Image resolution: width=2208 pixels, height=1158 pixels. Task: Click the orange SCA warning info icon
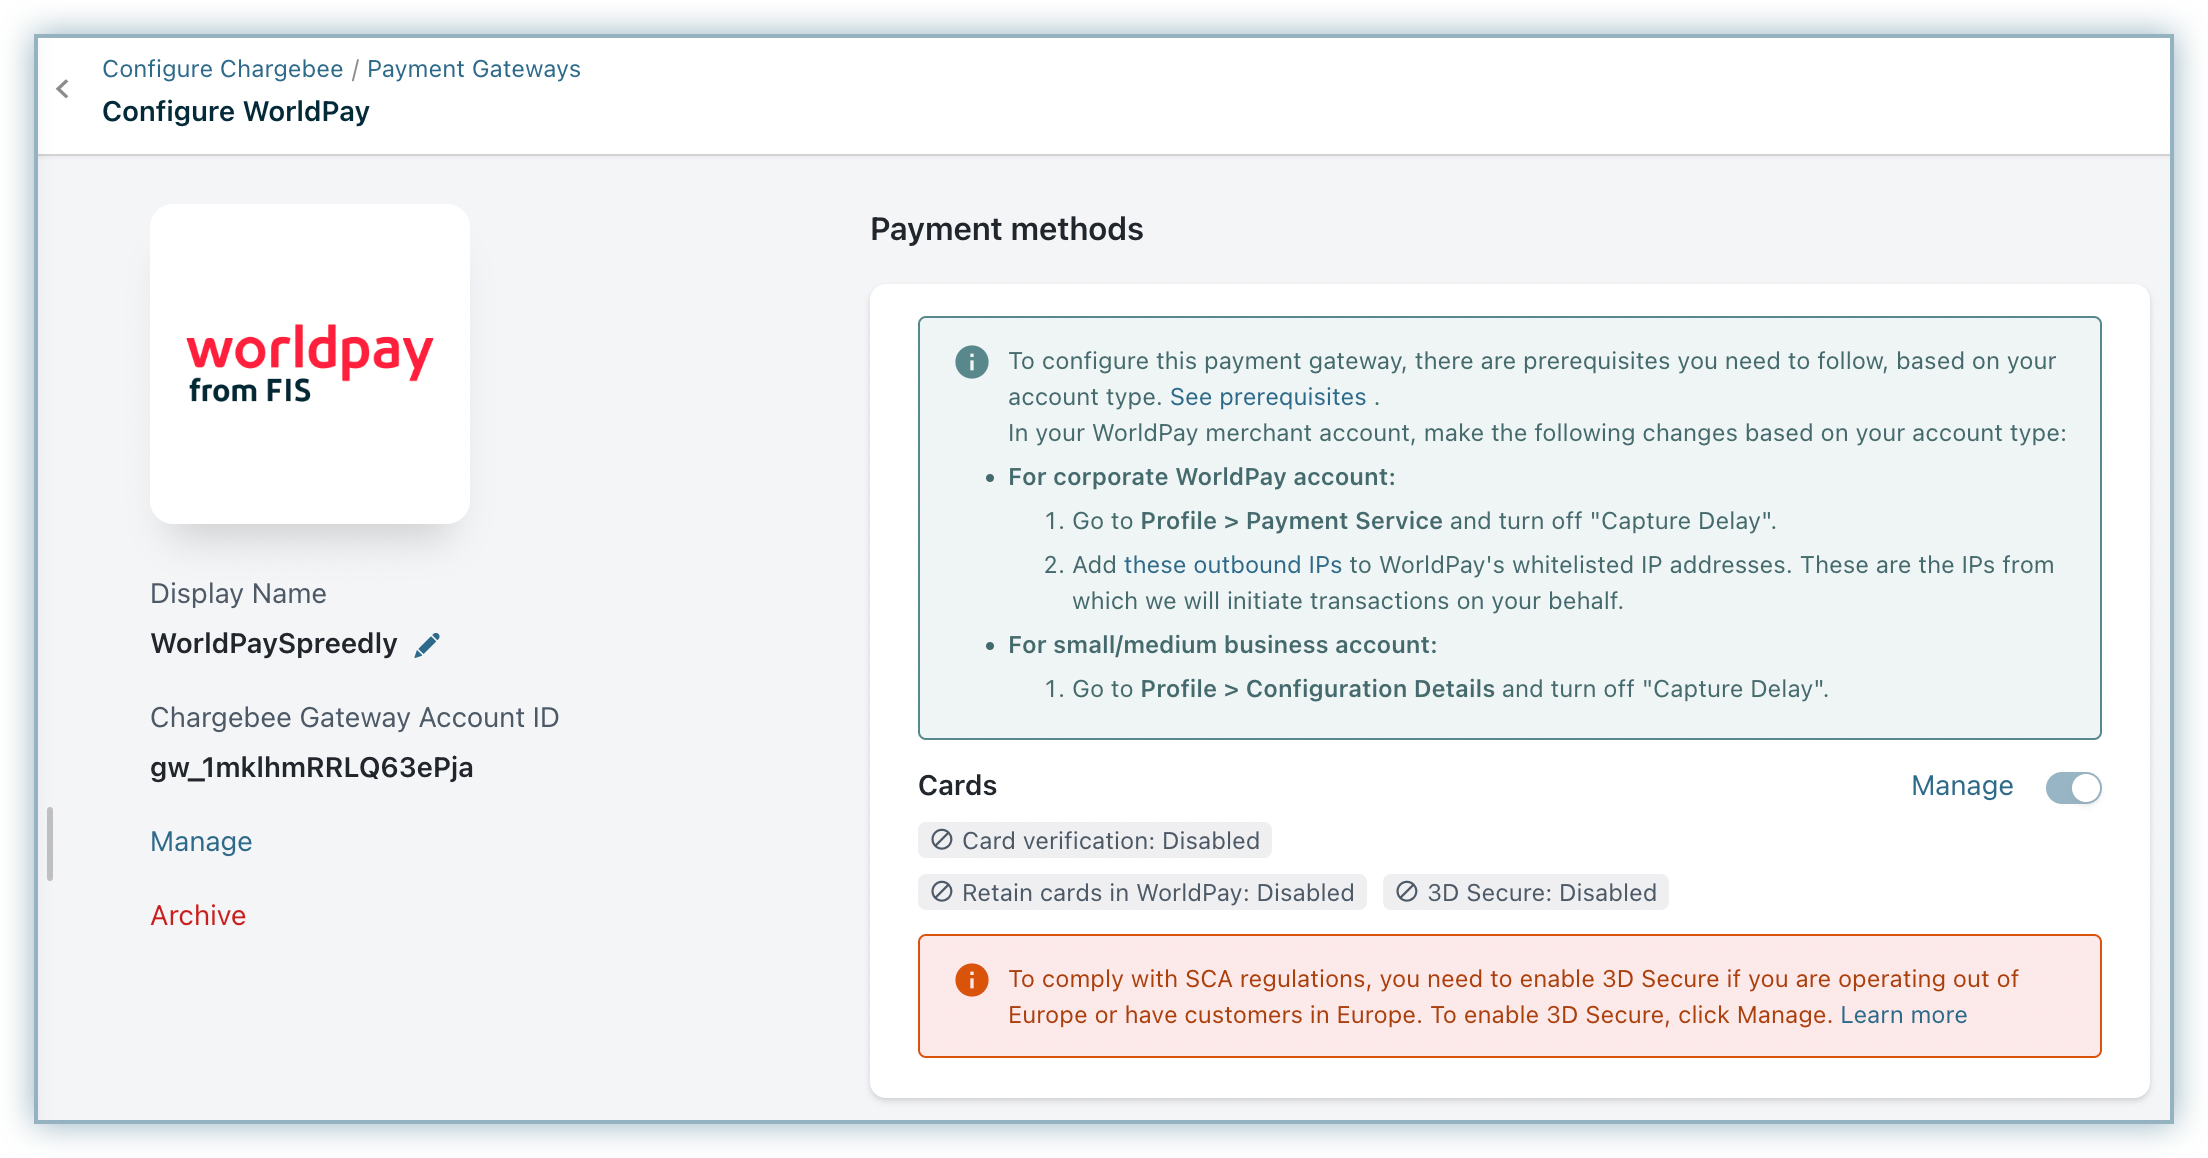[971, 980]
